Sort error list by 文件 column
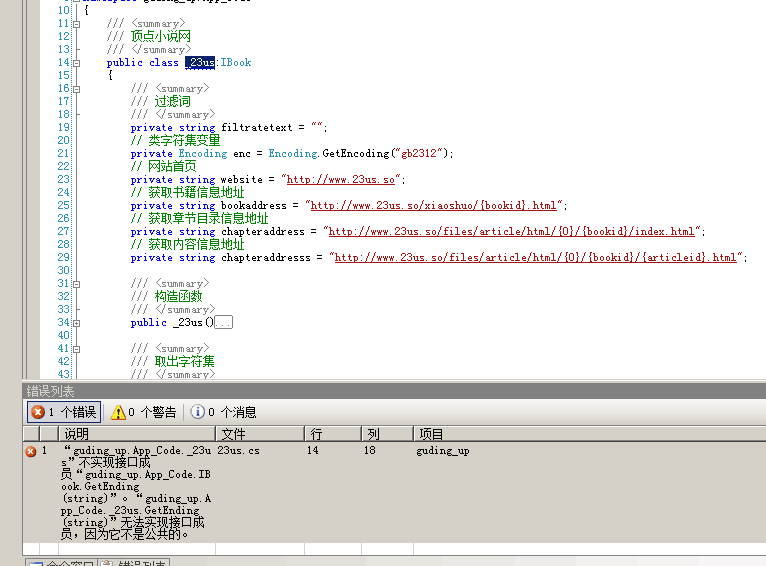The width and height of the screenshot is (766, 566). 260,434
